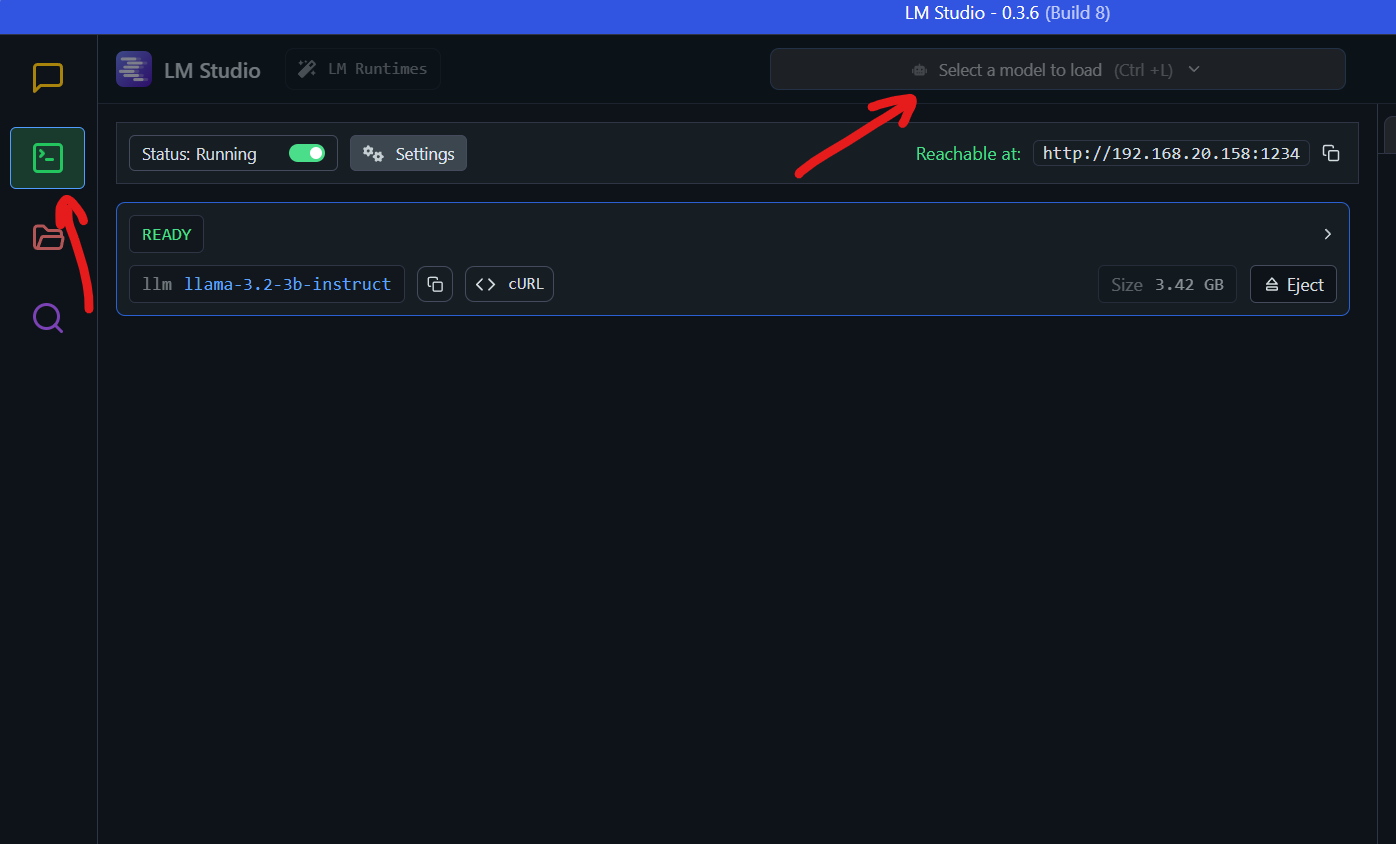The height and width of the screenshot is (844, 1396).
Task: Copy the llama-3.2-3b-instruct model identifier
Action: click(435, 284)
